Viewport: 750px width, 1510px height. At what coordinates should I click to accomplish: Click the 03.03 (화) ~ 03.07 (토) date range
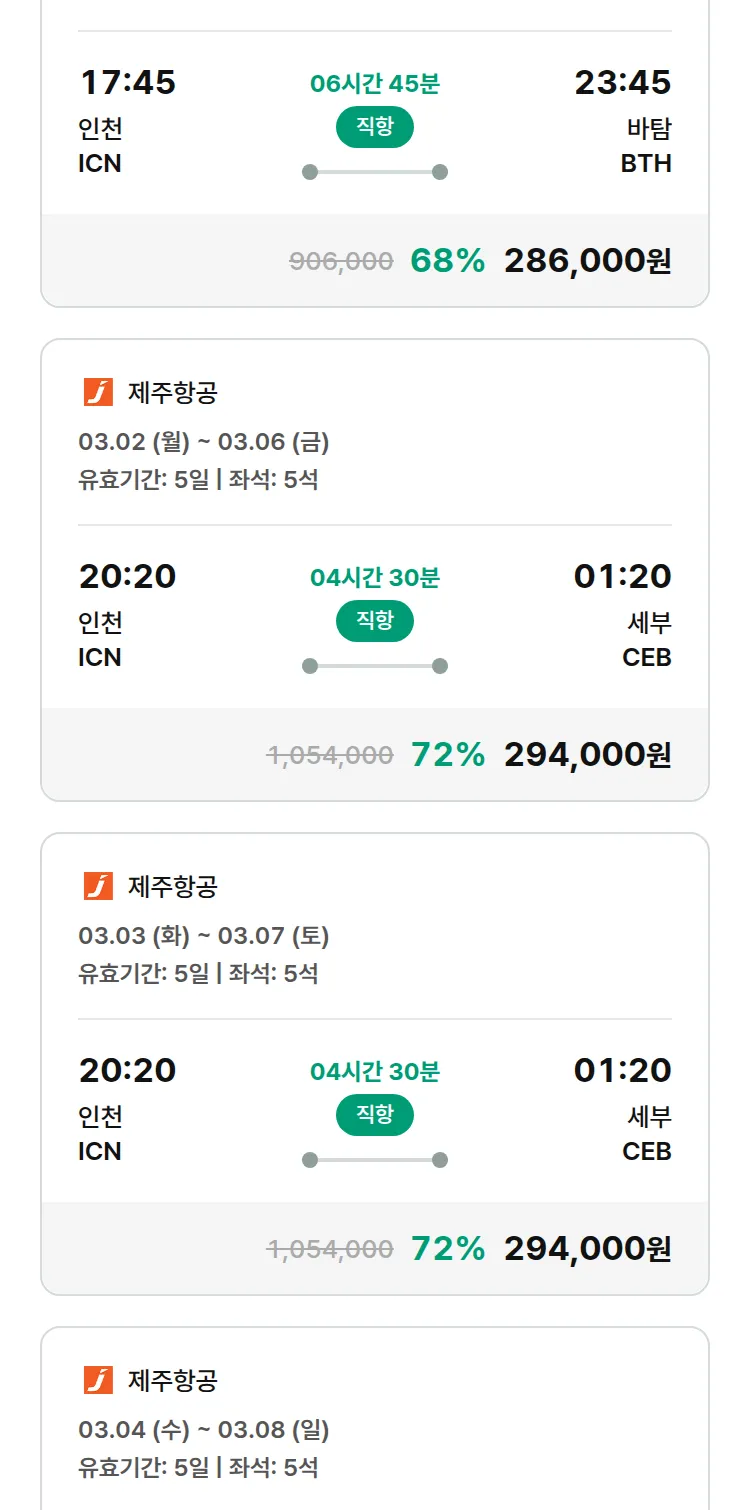pyautogui.click(x=204, y=935)
